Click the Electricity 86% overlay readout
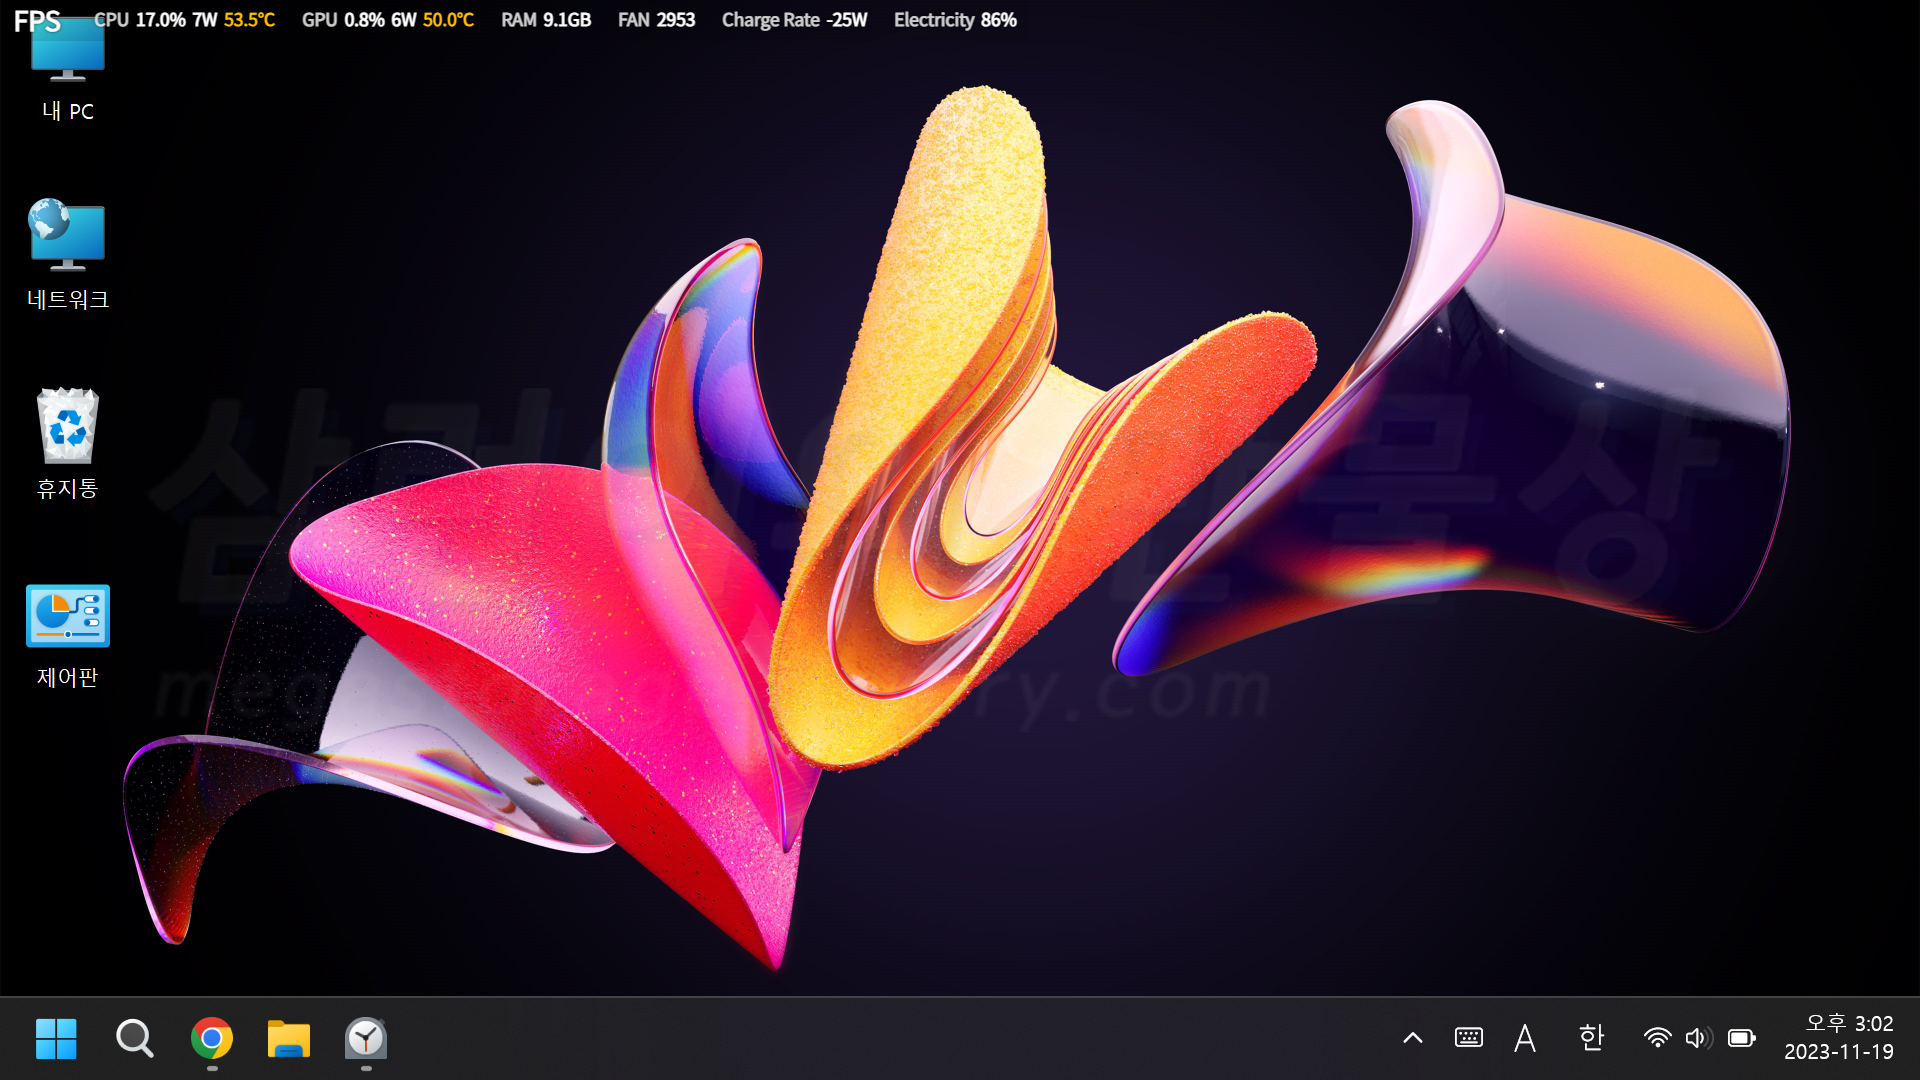The image size is (1920, 1080). pos(954,20)
